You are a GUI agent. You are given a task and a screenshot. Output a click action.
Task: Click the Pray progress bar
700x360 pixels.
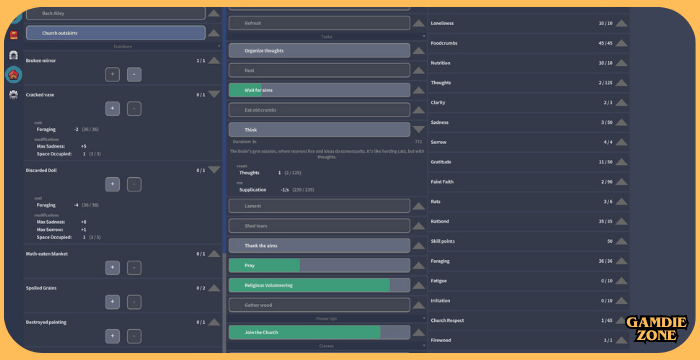[319, 265]
